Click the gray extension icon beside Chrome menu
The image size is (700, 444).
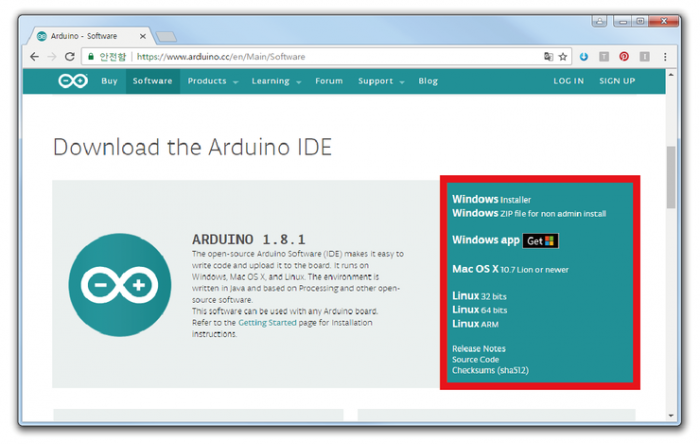pyautogui.click(x=645, y=57)
